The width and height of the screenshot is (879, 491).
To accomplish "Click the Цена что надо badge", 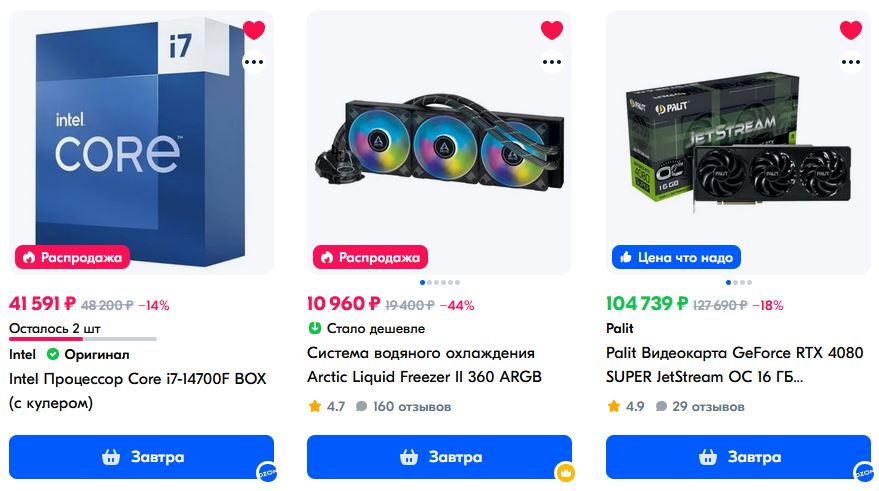I will tap(676, 257).
